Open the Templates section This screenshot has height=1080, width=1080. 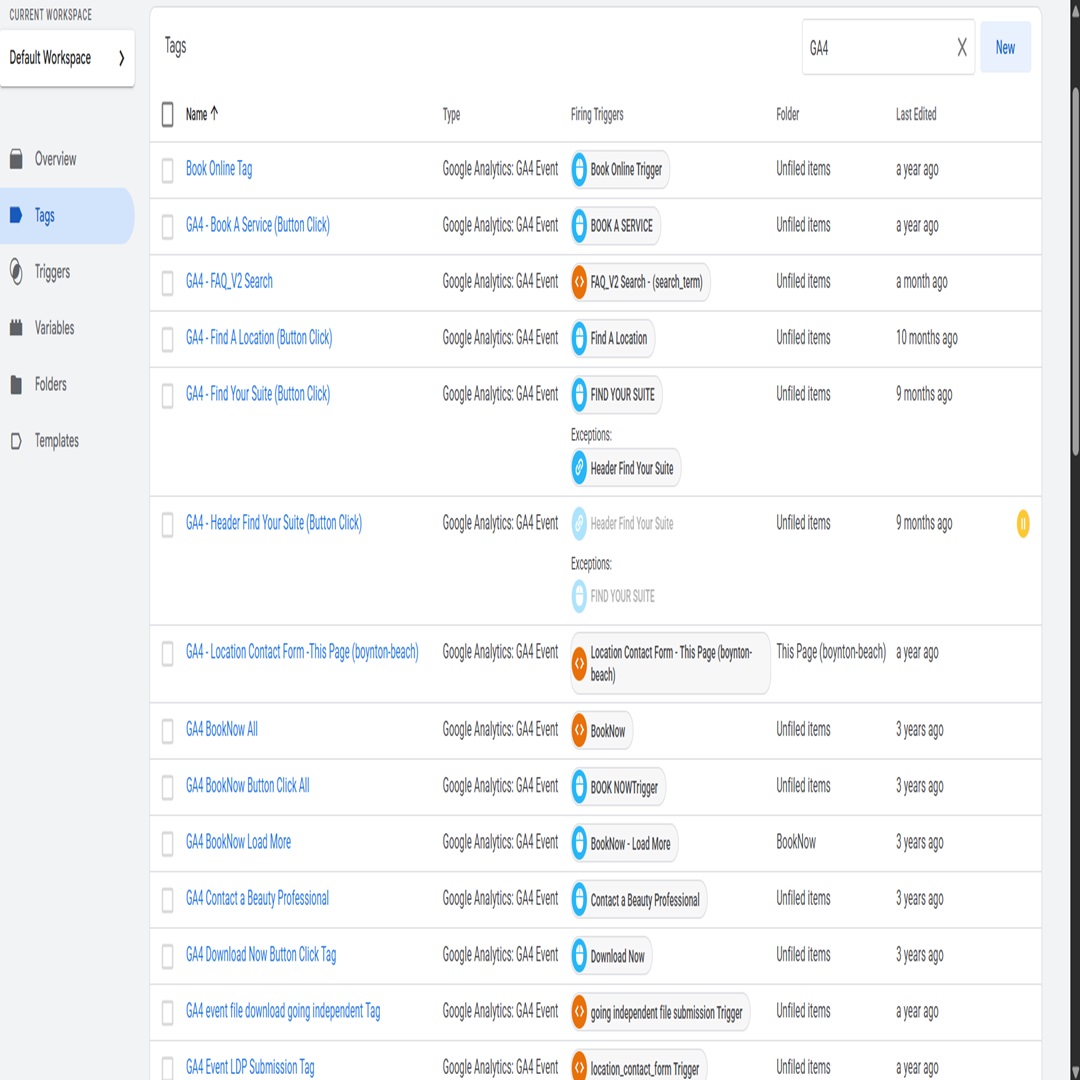tap(55, 440)
